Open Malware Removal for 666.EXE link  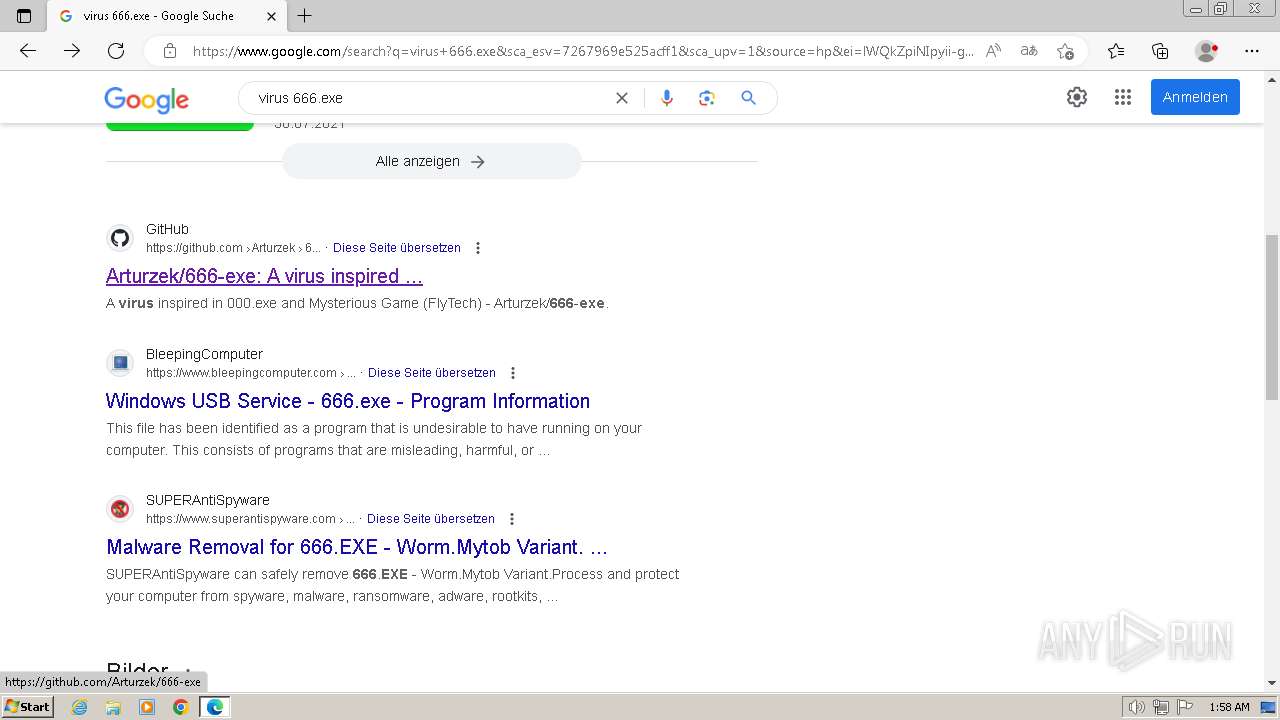pos(357,547)
